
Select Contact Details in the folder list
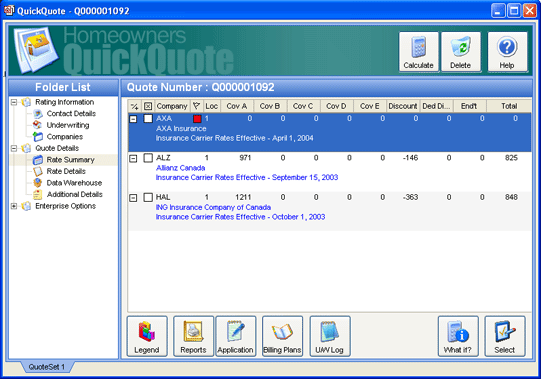pos(71,114)
